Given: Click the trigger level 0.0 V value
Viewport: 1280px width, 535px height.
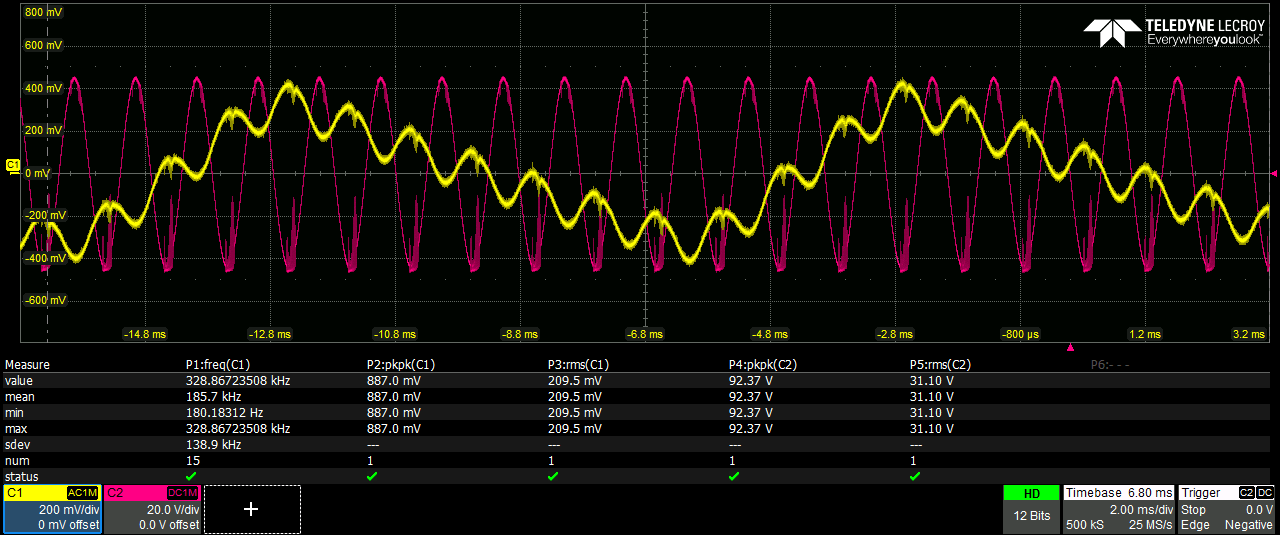Looking at the screenshot, I should 1259,510.
